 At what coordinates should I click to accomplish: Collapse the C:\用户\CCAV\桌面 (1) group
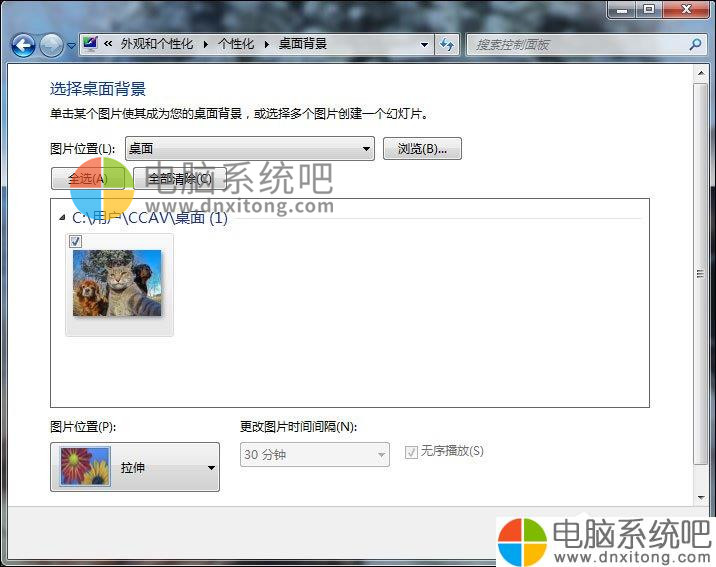pos(63,218)
